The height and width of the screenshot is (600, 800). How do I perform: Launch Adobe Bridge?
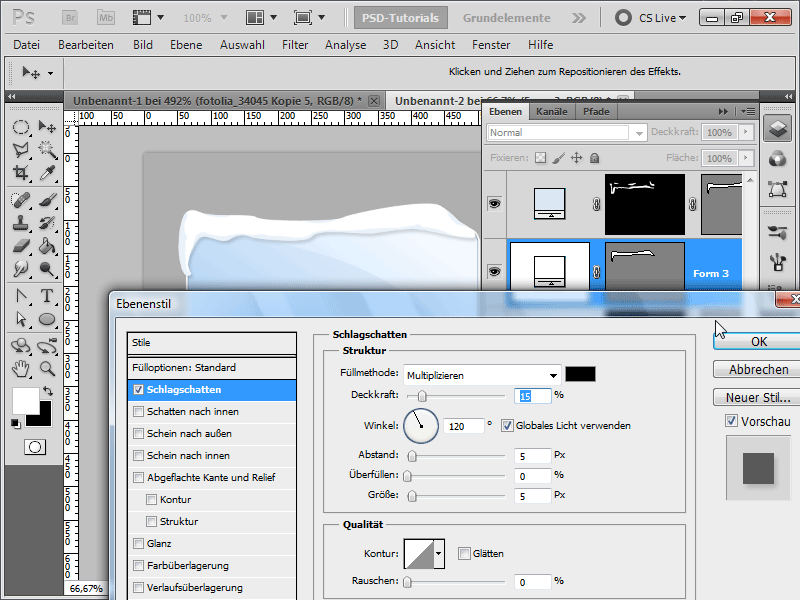pyautogui.click(x=70, y=18)
